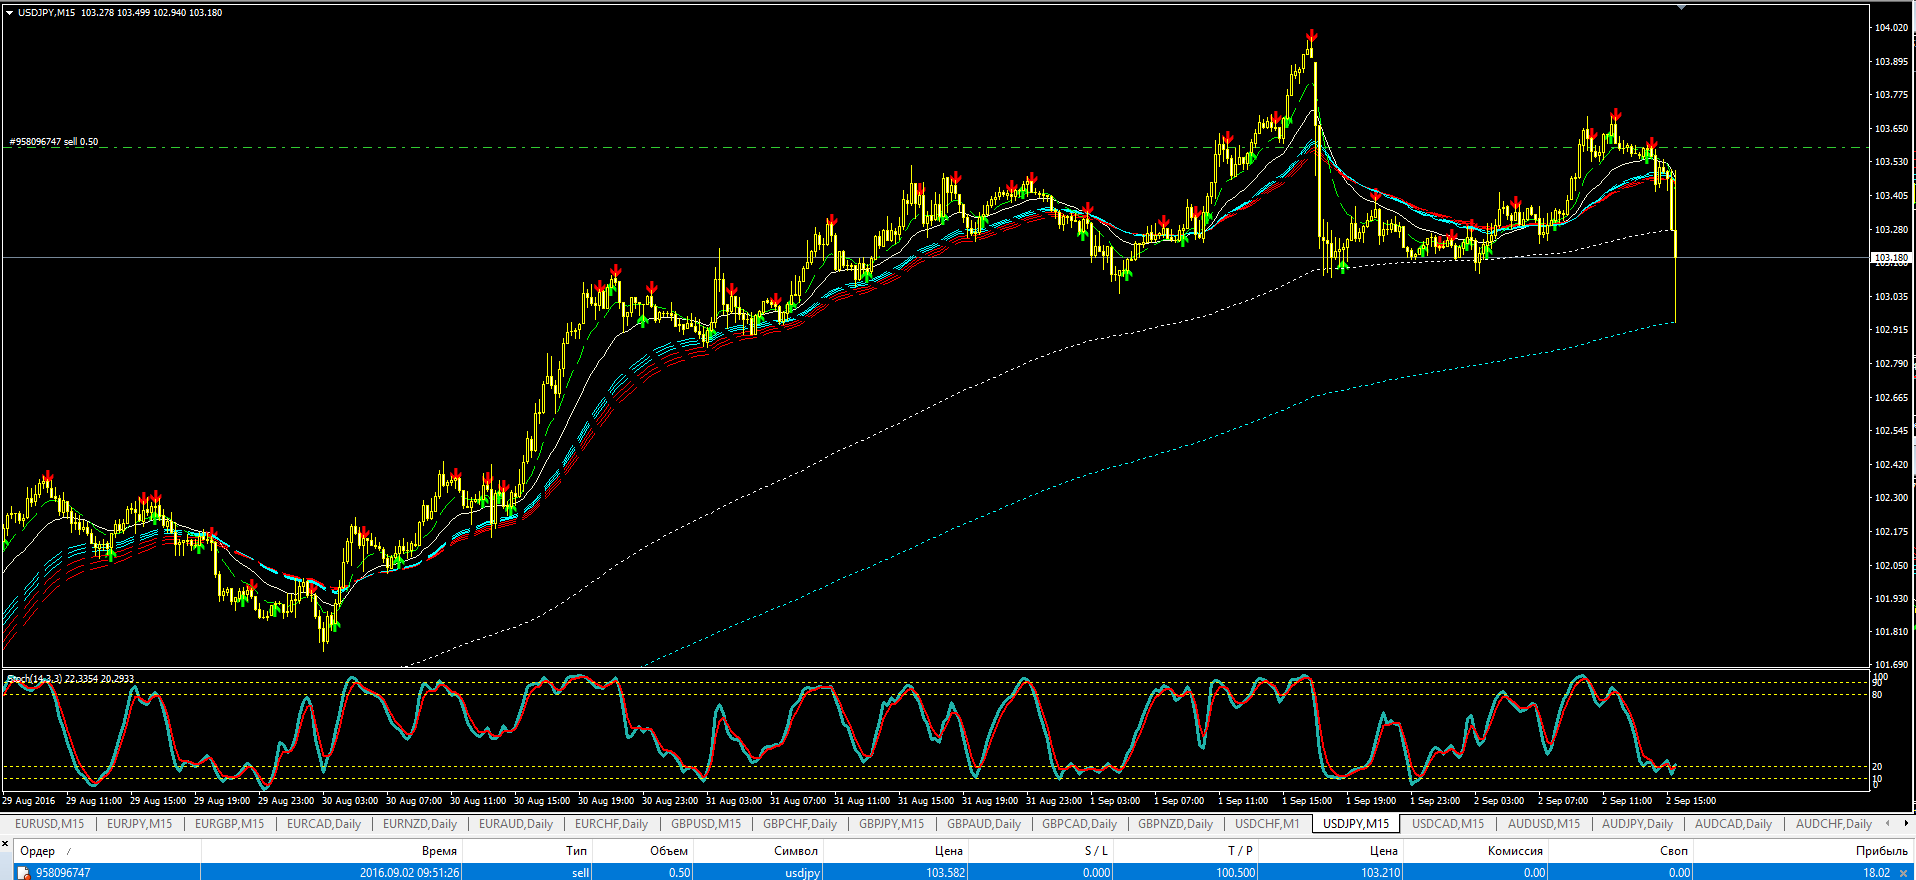Screen dimensions: 1916x880
Task: Click the triangle next to USDJPY,M15 chart title
Action: [x=9, y=13]
